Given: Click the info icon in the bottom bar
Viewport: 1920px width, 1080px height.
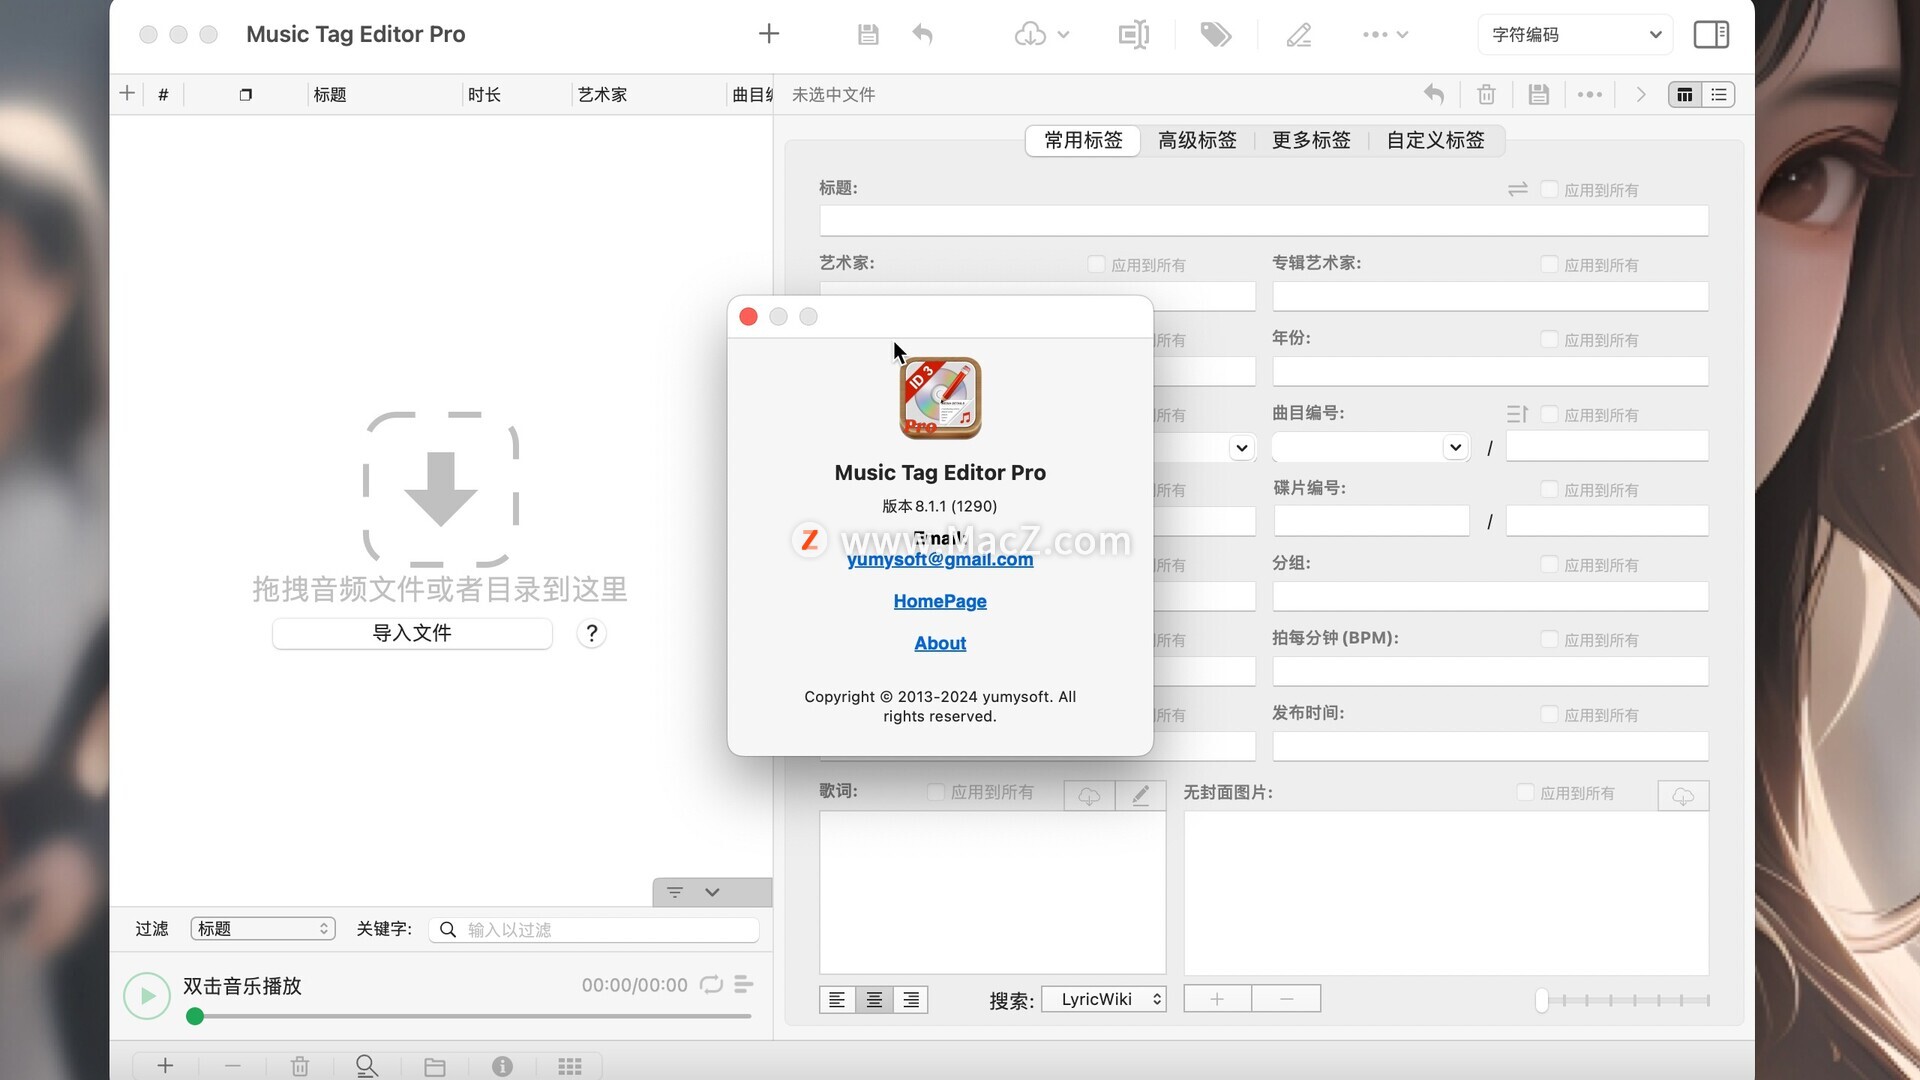Looking at the screenshot, I should pyautogui.click(x=502, y=1066).
